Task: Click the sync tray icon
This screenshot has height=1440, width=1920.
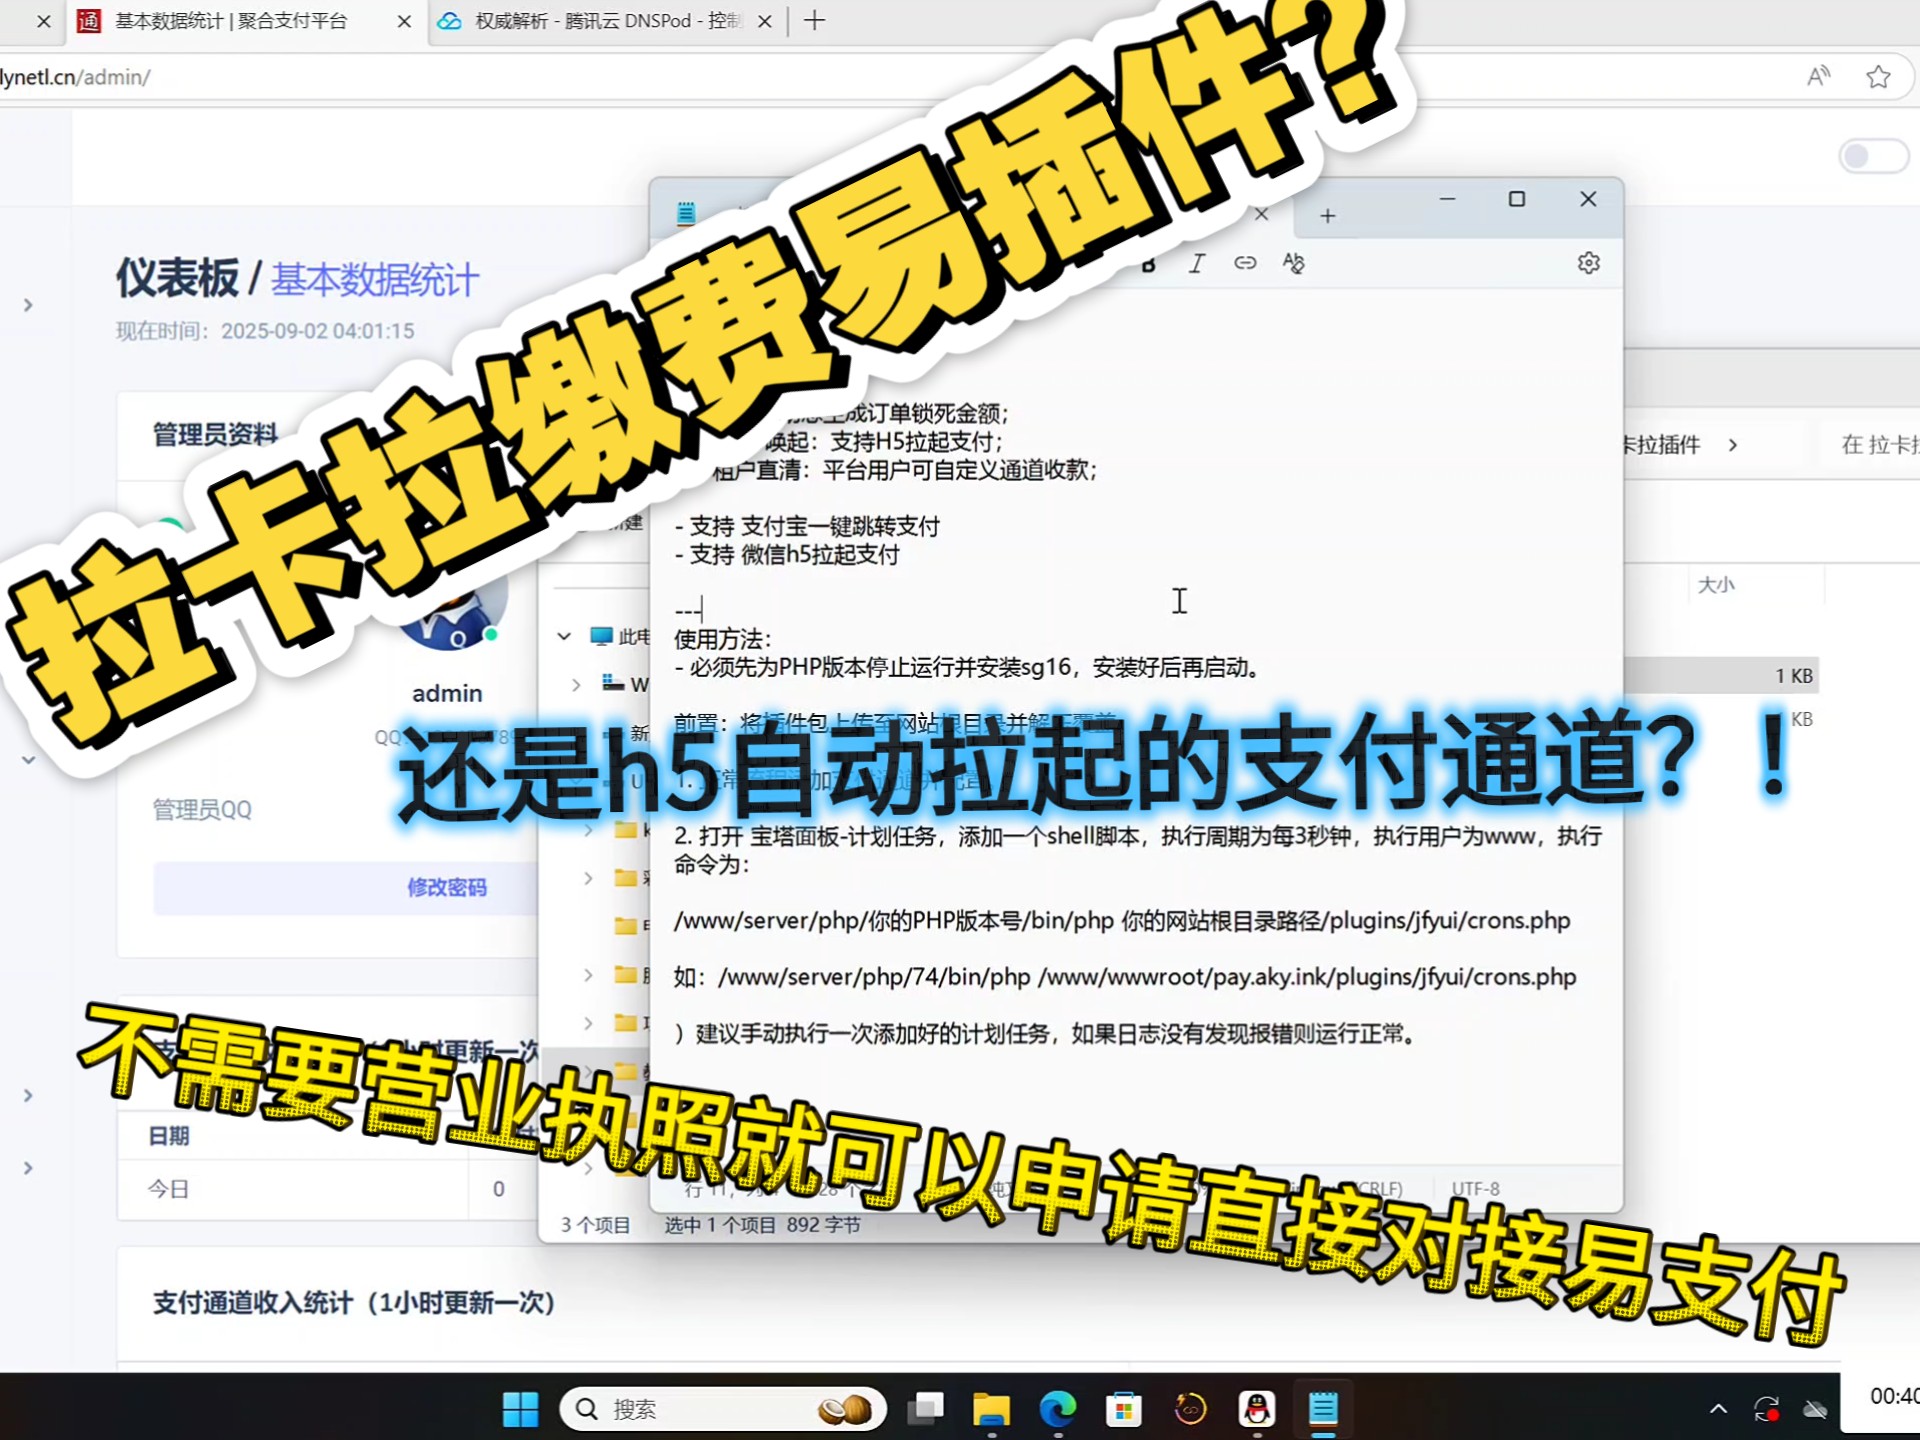Action: 1767,1409
